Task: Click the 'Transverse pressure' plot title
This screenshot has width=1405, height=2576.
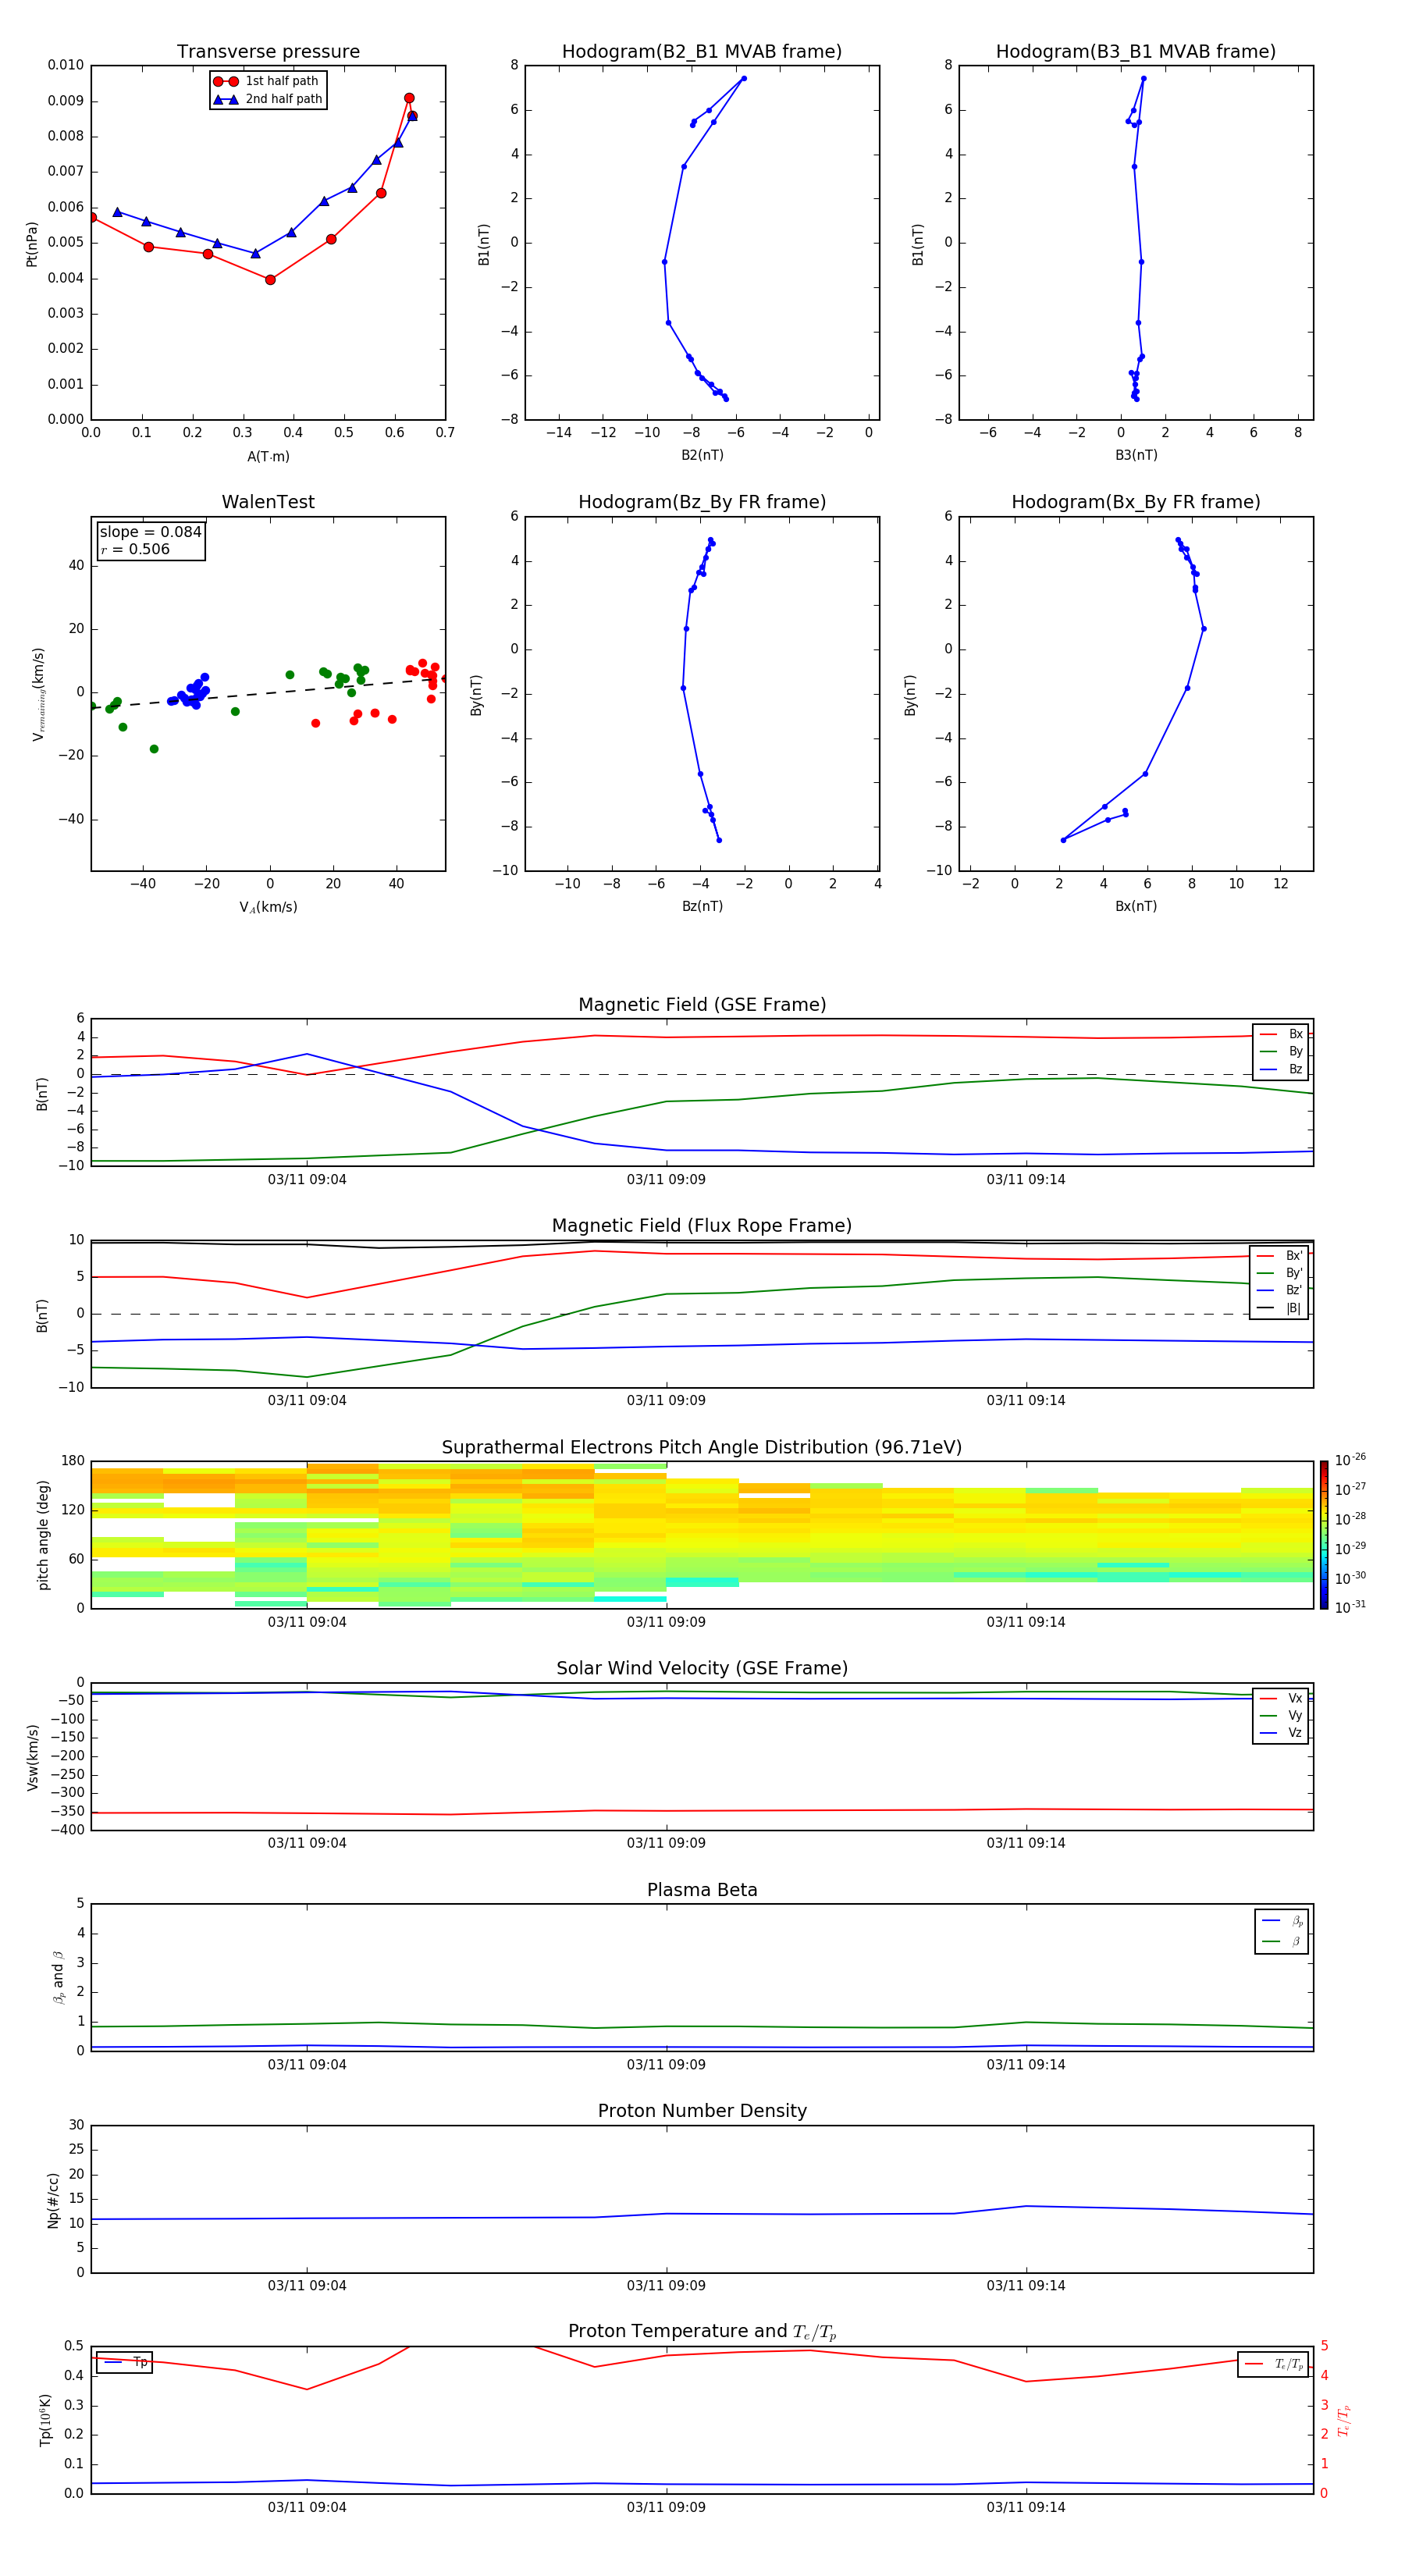Action: point(268,52)
